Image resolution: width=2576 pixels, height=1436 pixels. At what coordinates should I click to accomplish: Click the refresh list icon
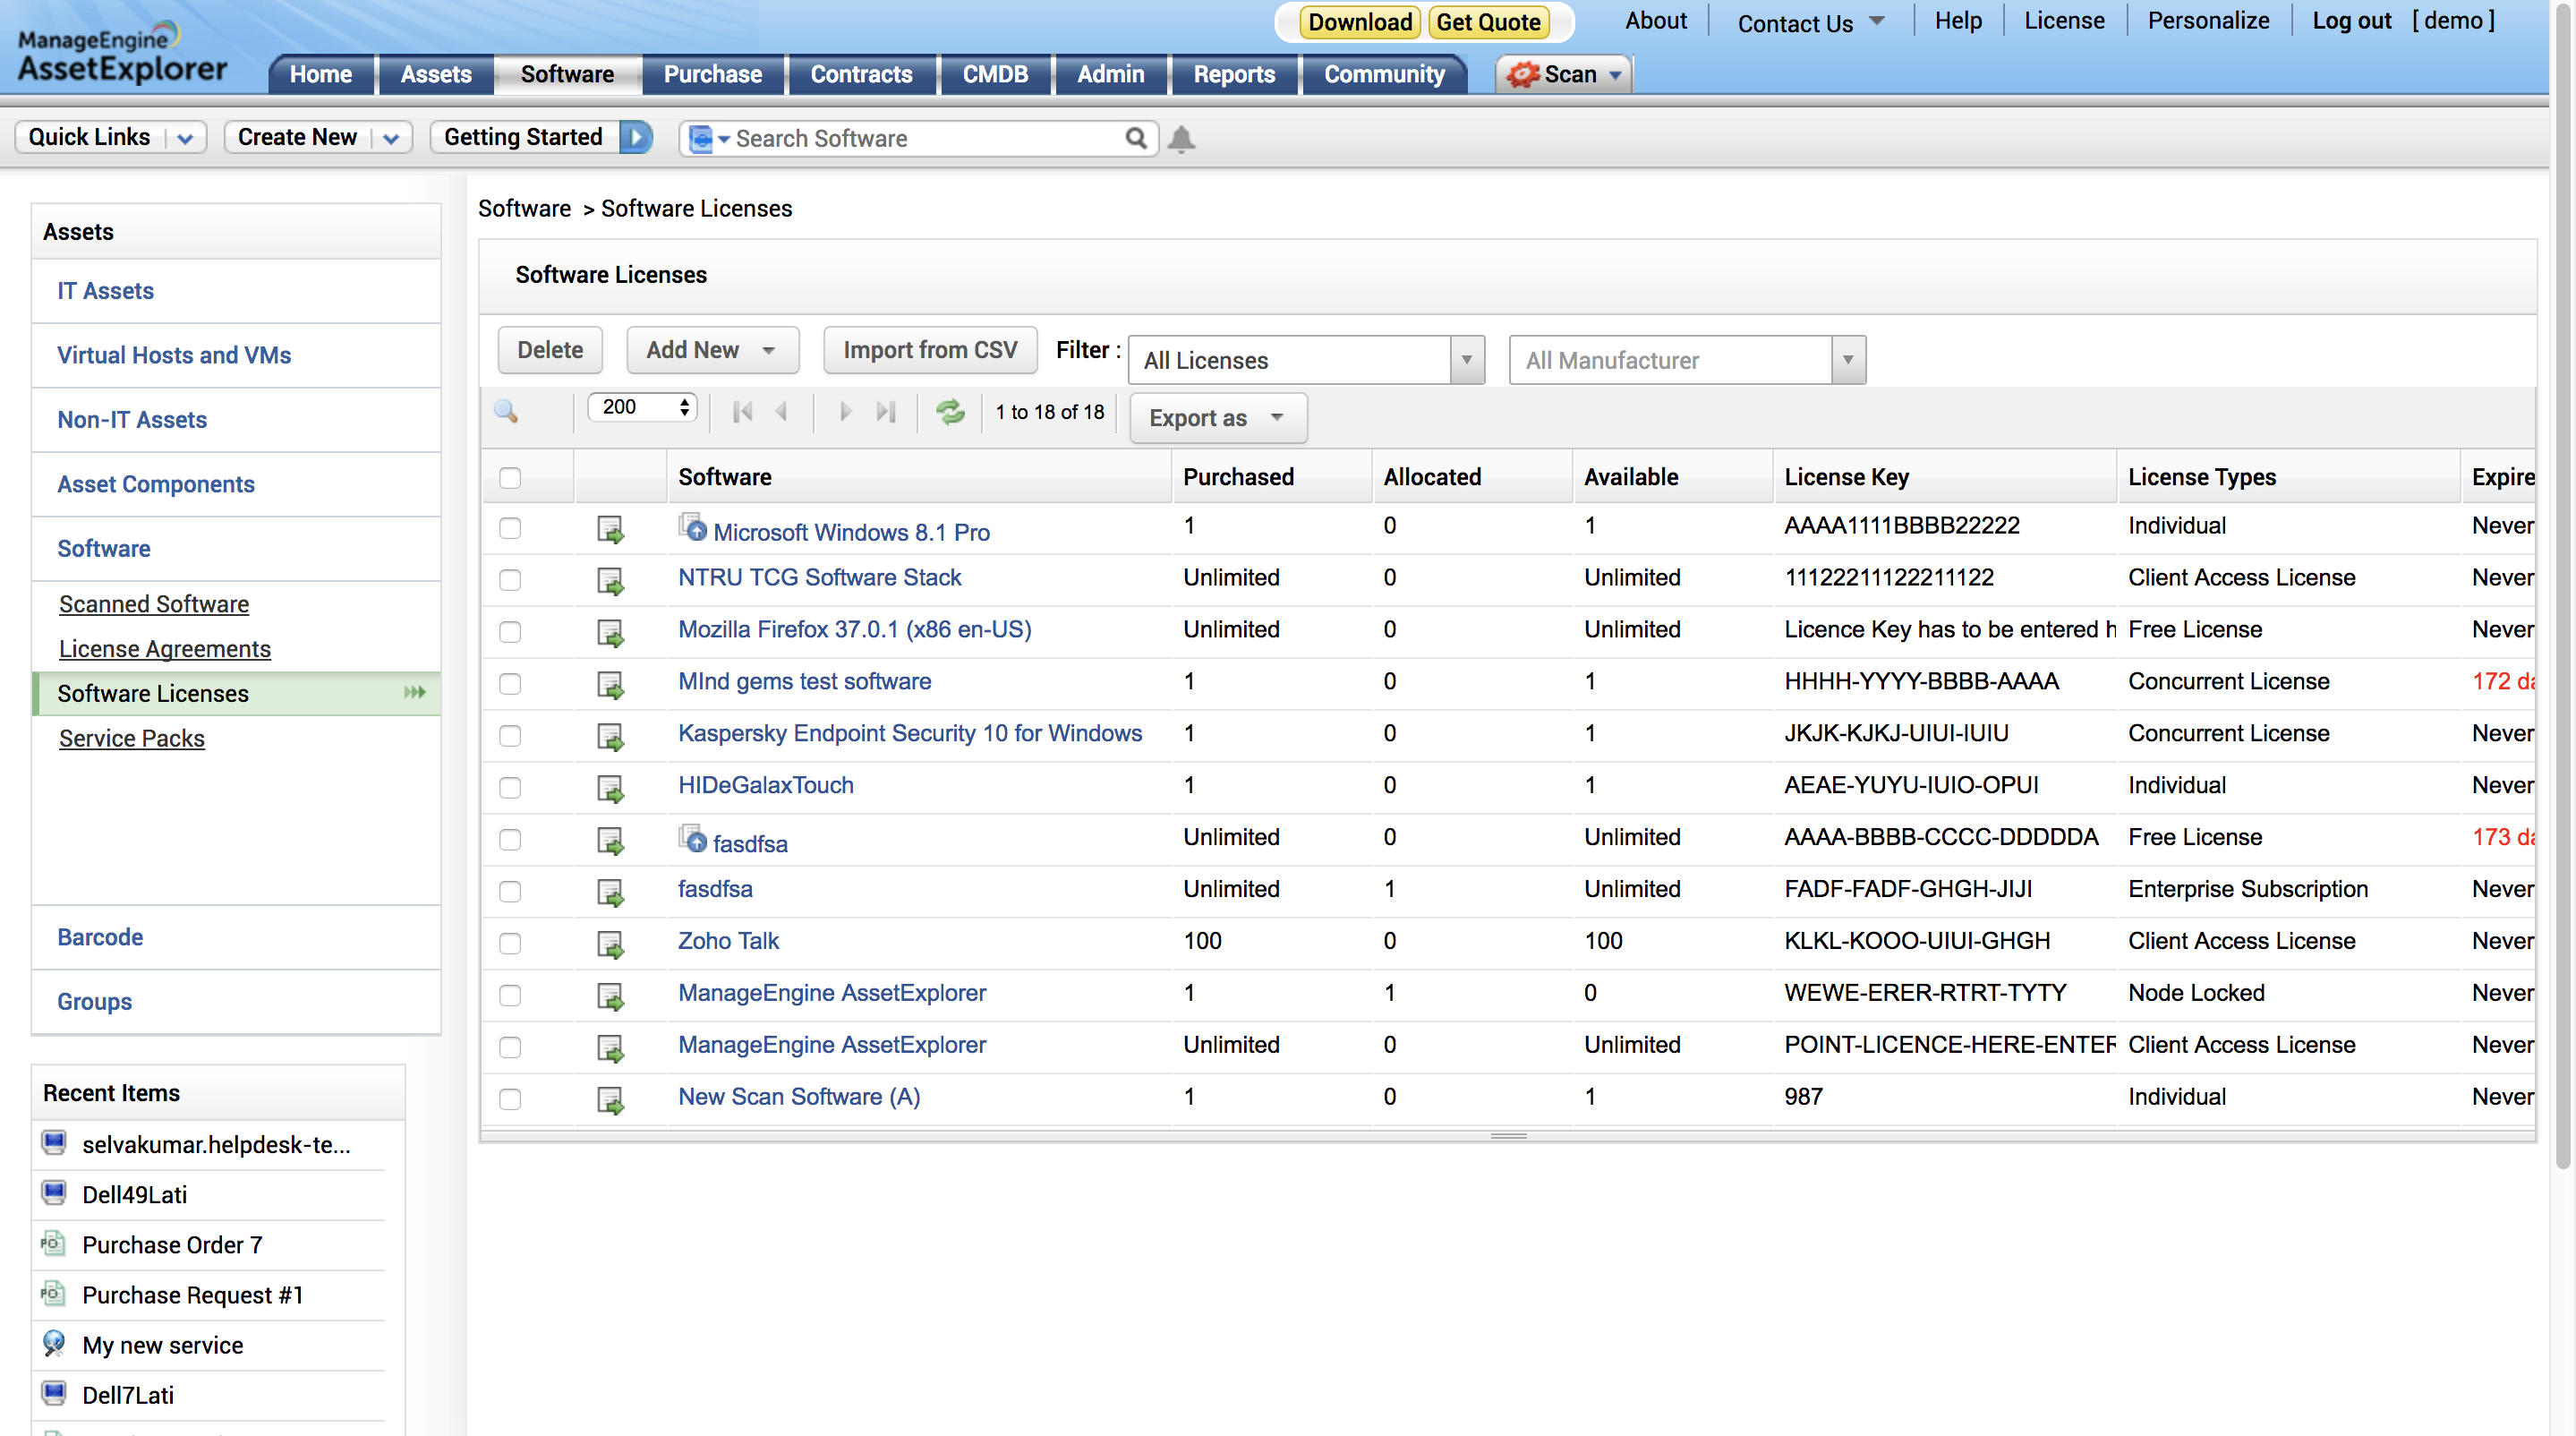(x=950, y=411)
